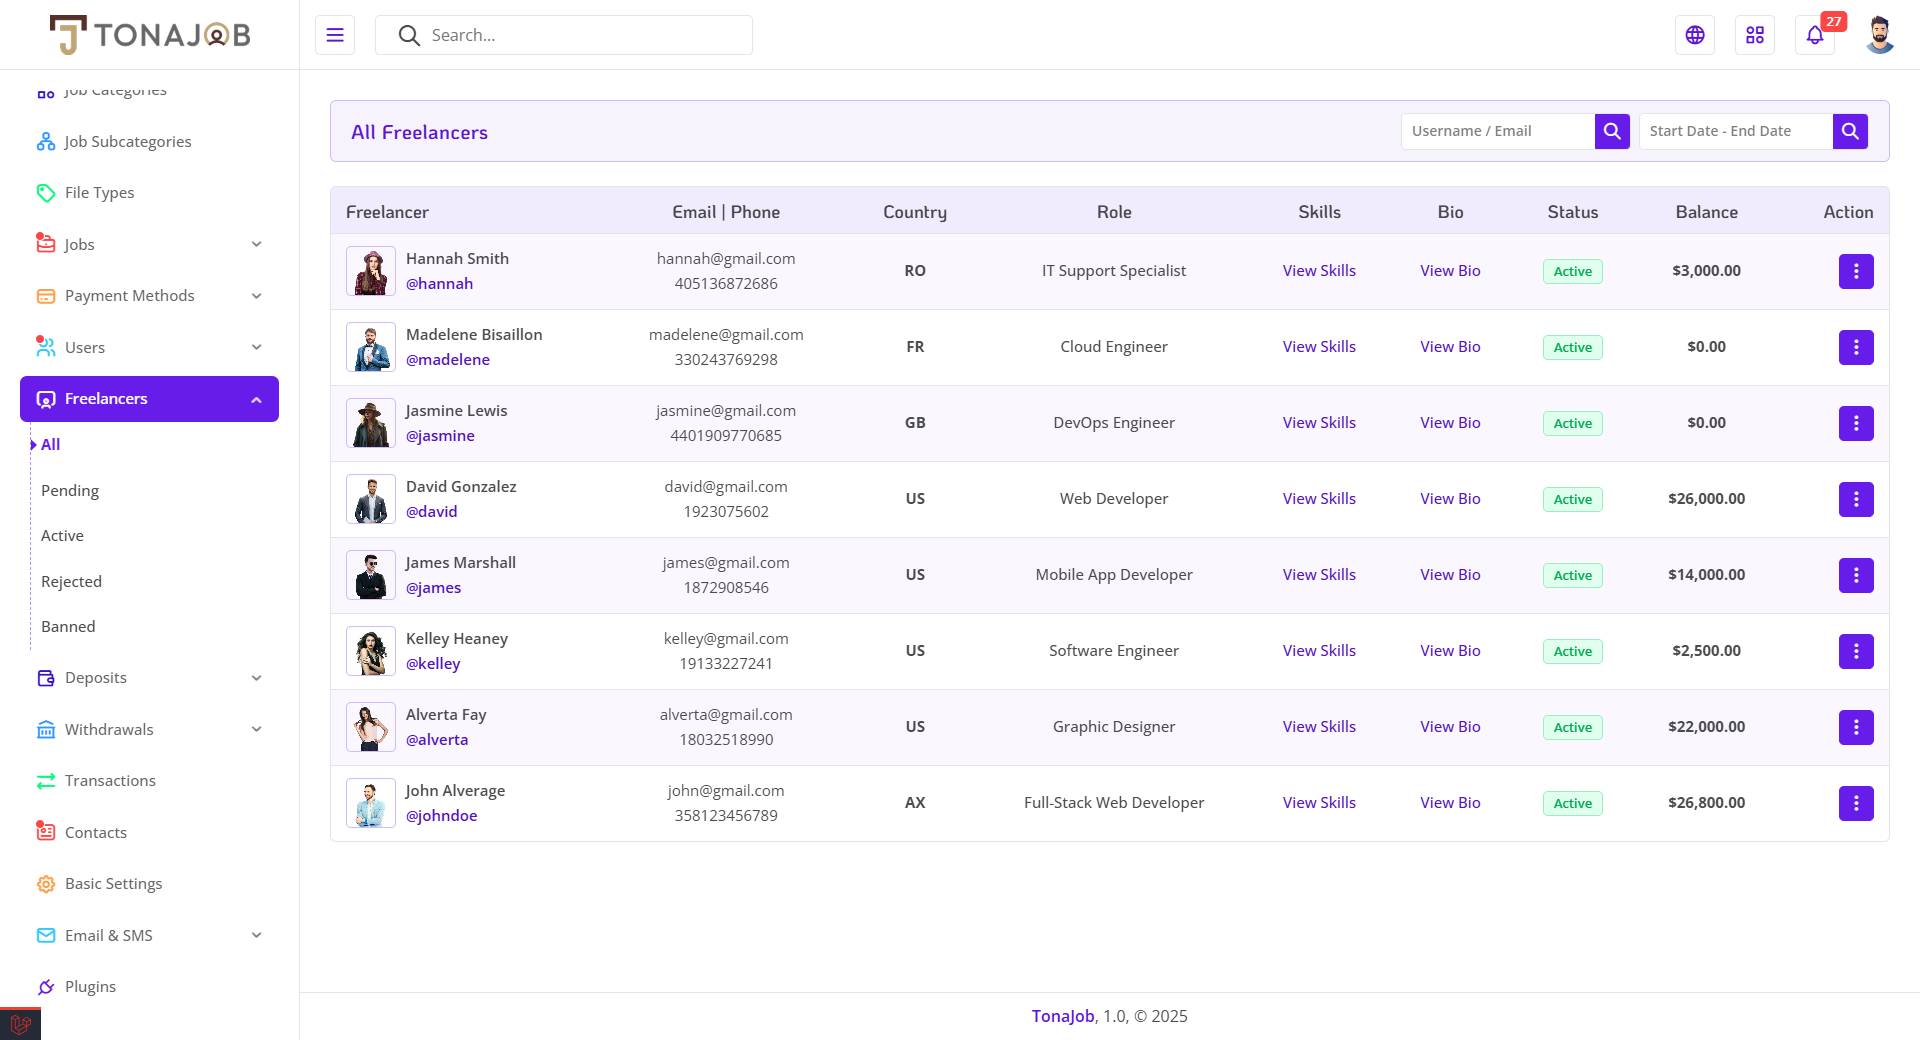The image size is (1920, 1040).
Task: Click Alverta Fay's profile thumbnail
Action: [371, 727]
